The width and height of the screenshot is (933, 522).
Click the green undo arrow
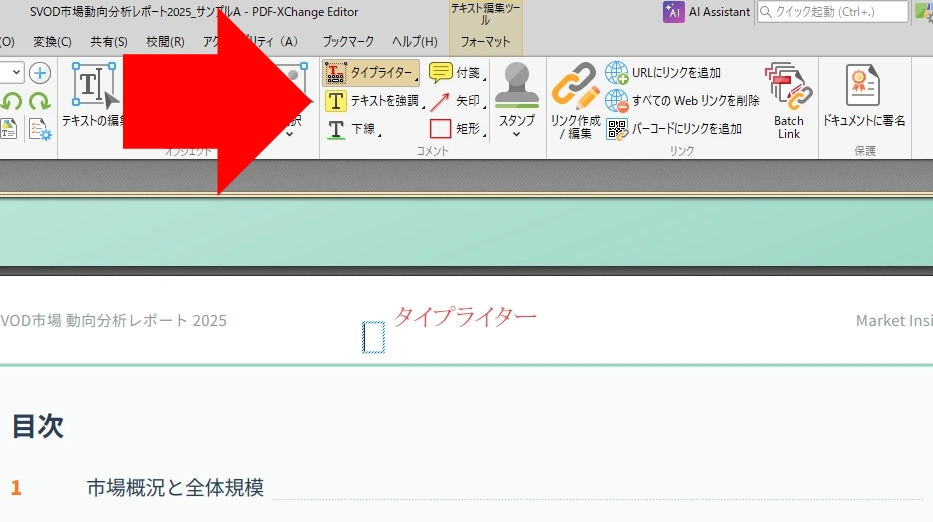(x=11, y=101)
